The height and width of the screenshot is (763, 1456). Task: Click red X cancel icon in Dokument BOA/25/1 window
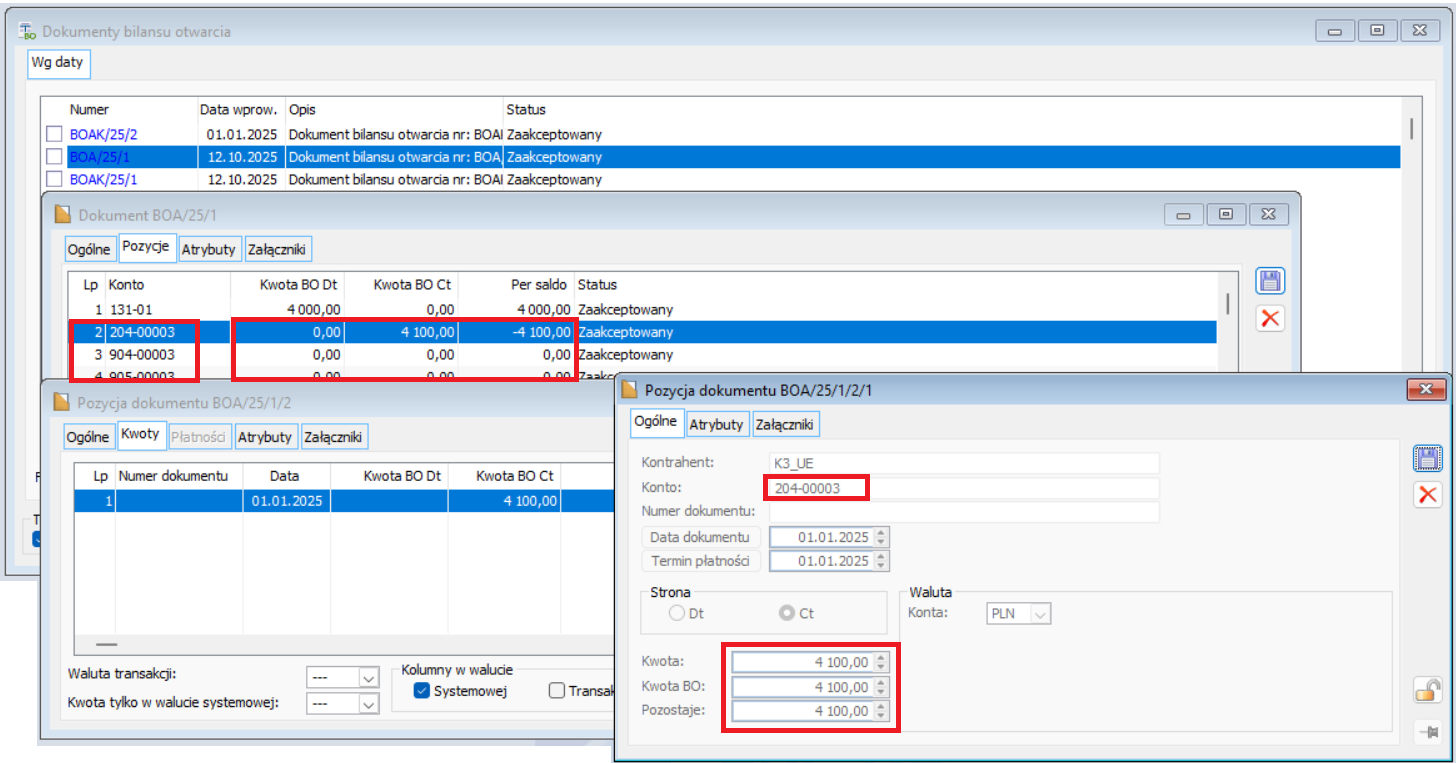point(1270,319)
